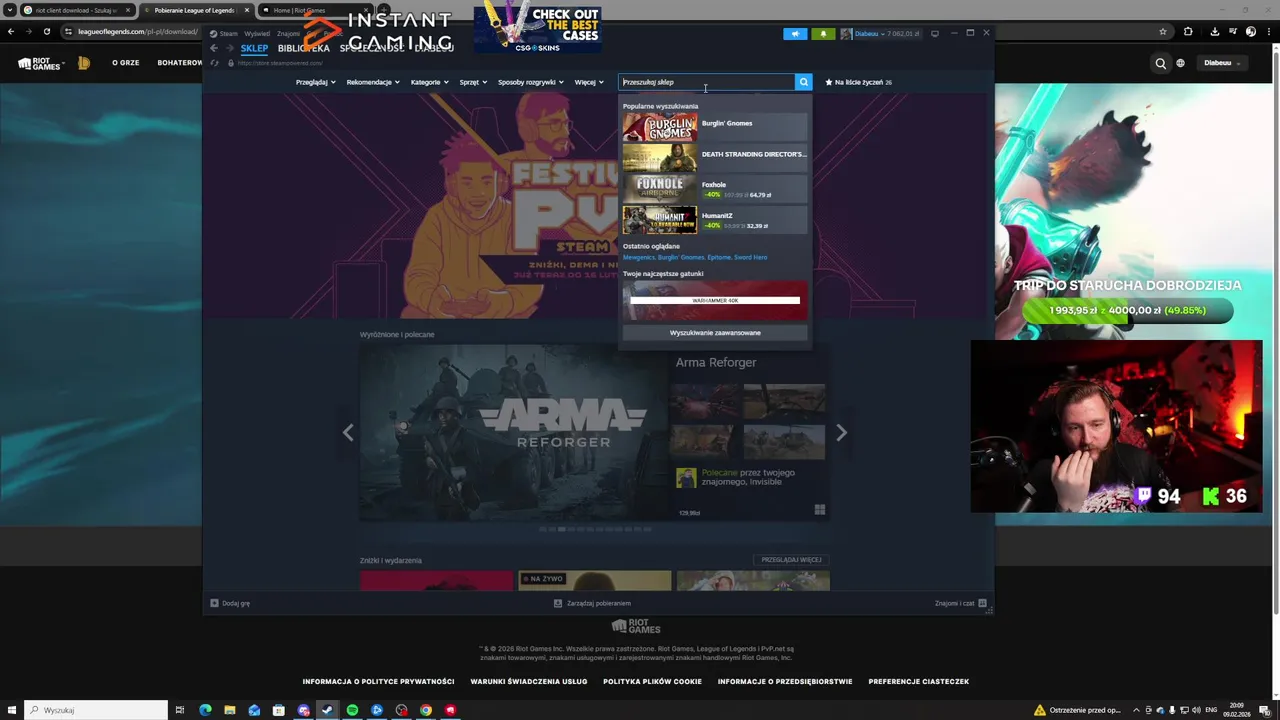The image size is (1280, 720).
Task: Click the Steam back navigation arrow
Action: click(x=214, y=48)
